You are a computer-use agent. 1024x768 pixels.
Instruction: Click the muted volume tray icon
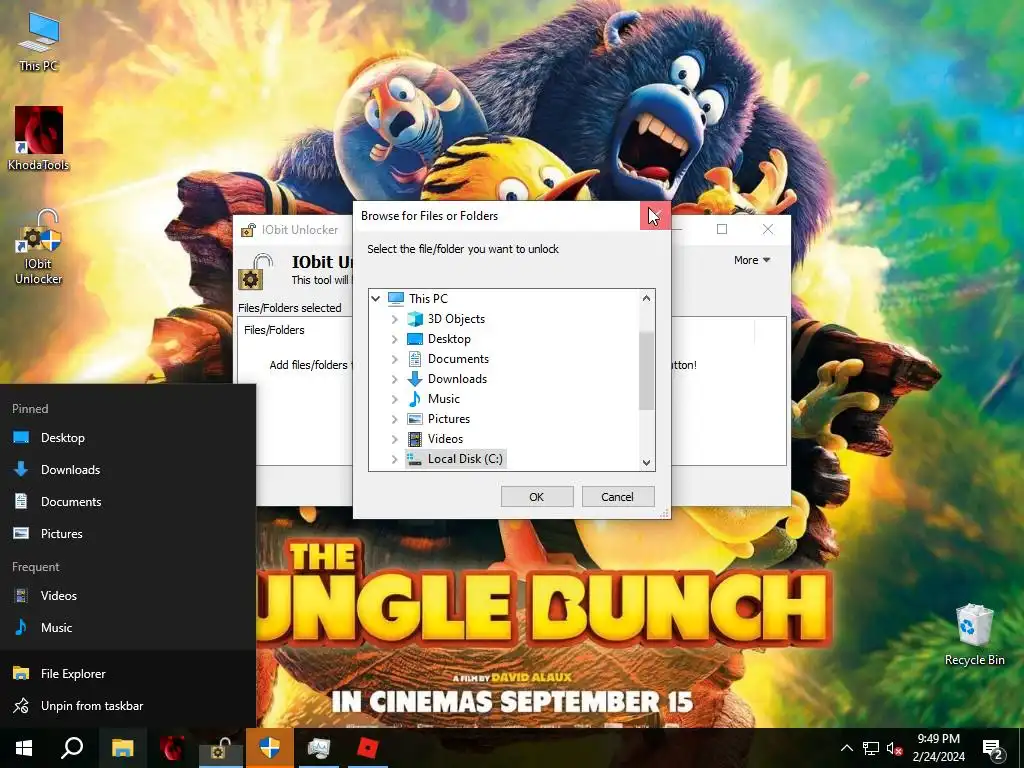[x=895, y=748]
